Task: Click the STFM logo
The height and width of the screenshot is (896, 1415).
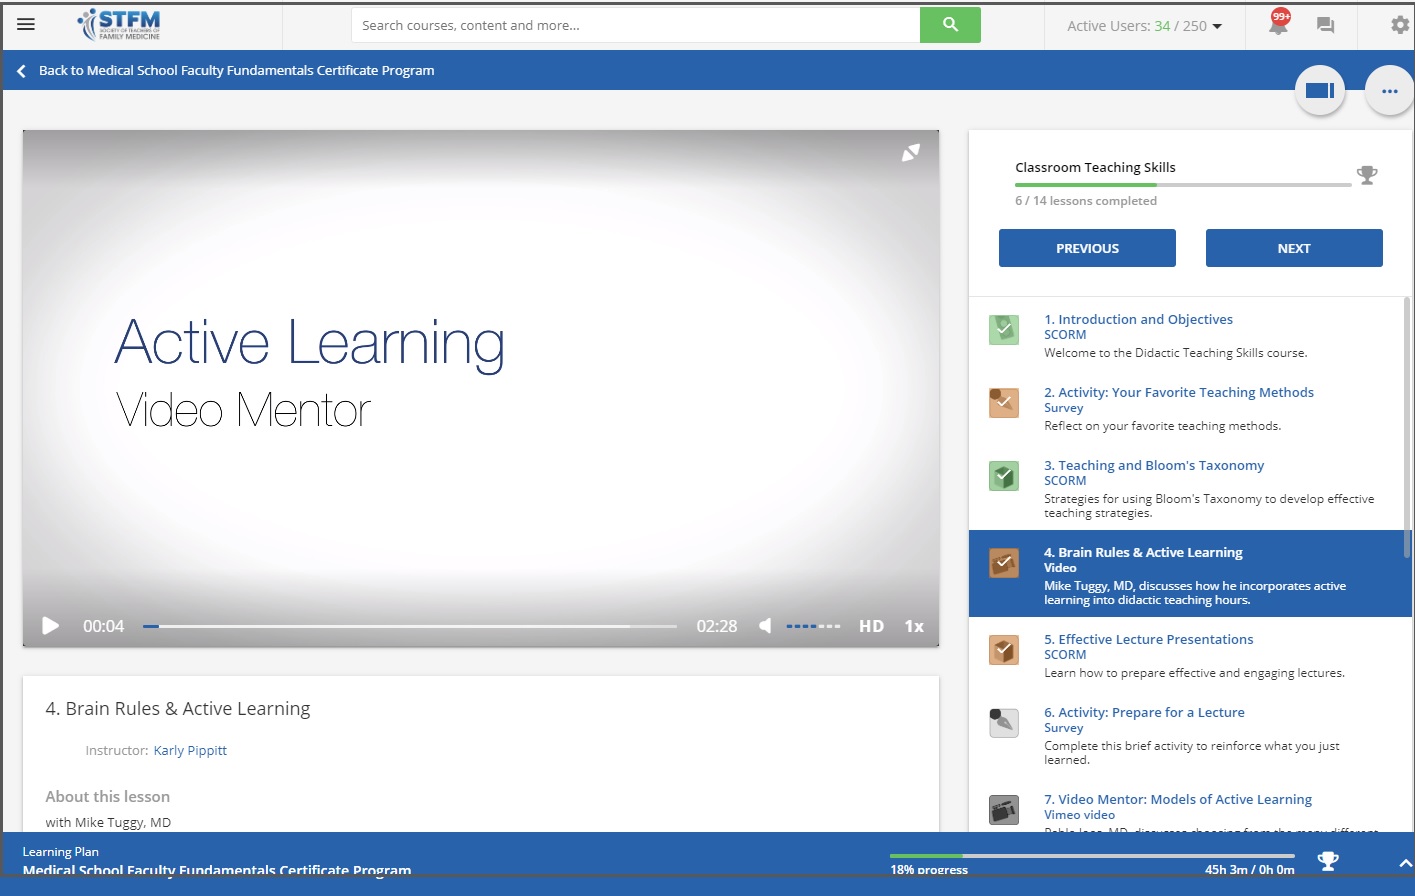Action: pos(119,25)
